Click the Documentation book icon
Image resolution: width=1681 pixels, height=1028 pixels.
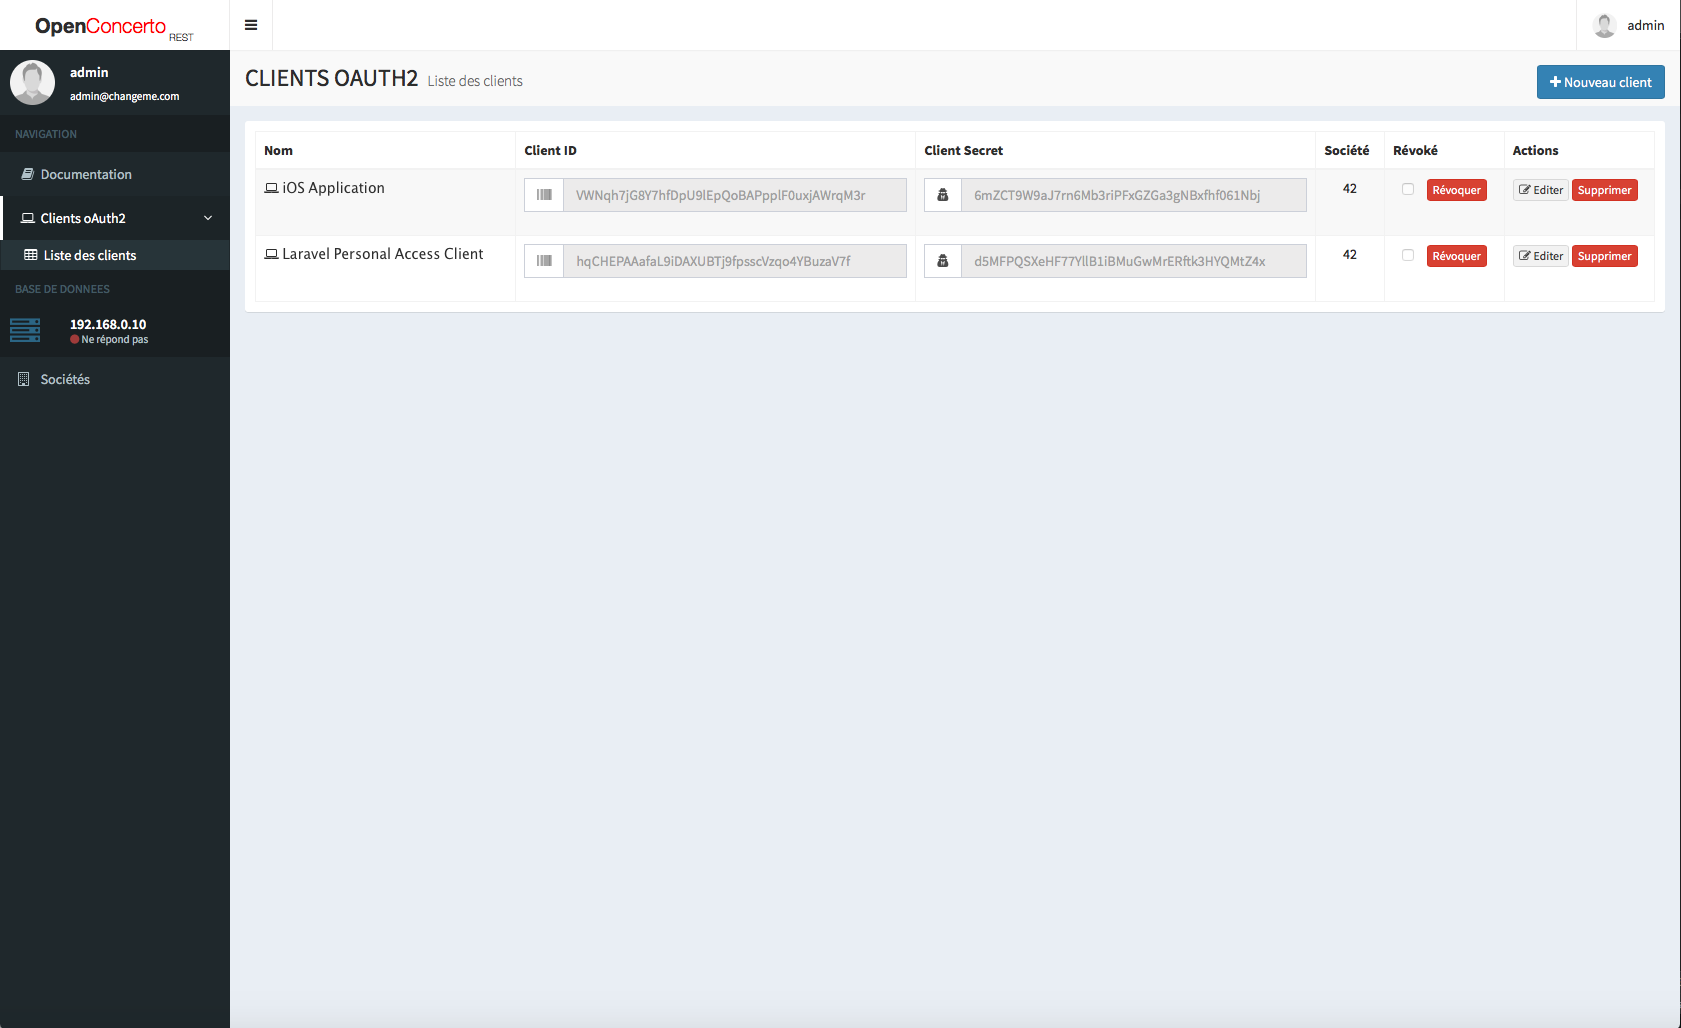click(28, 174)
